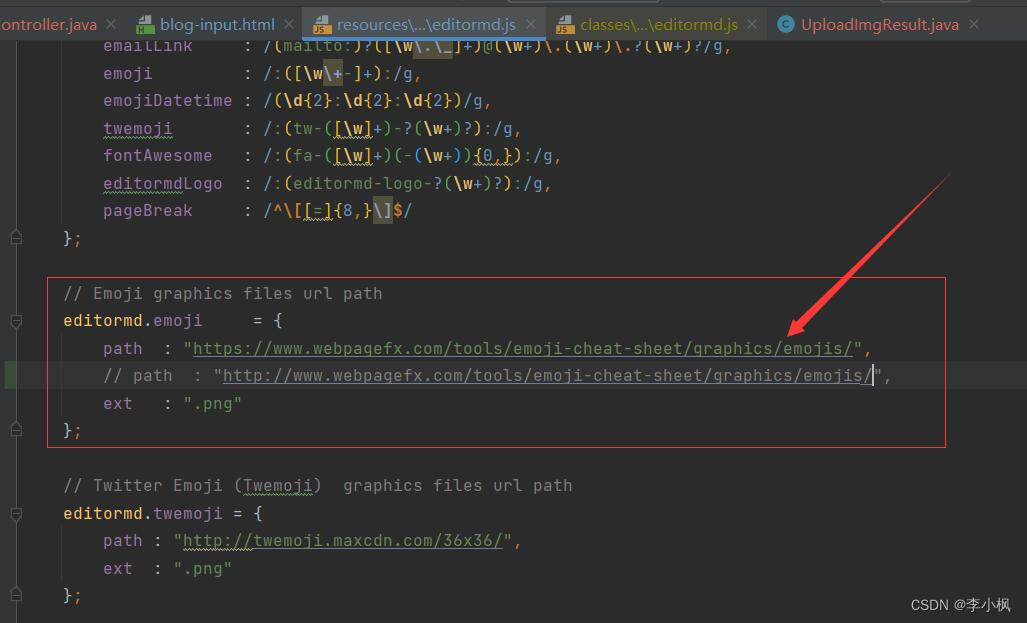The image size is (1027, 623).
Task: Click the emojiDatetime property name
Action: [168, 101]
